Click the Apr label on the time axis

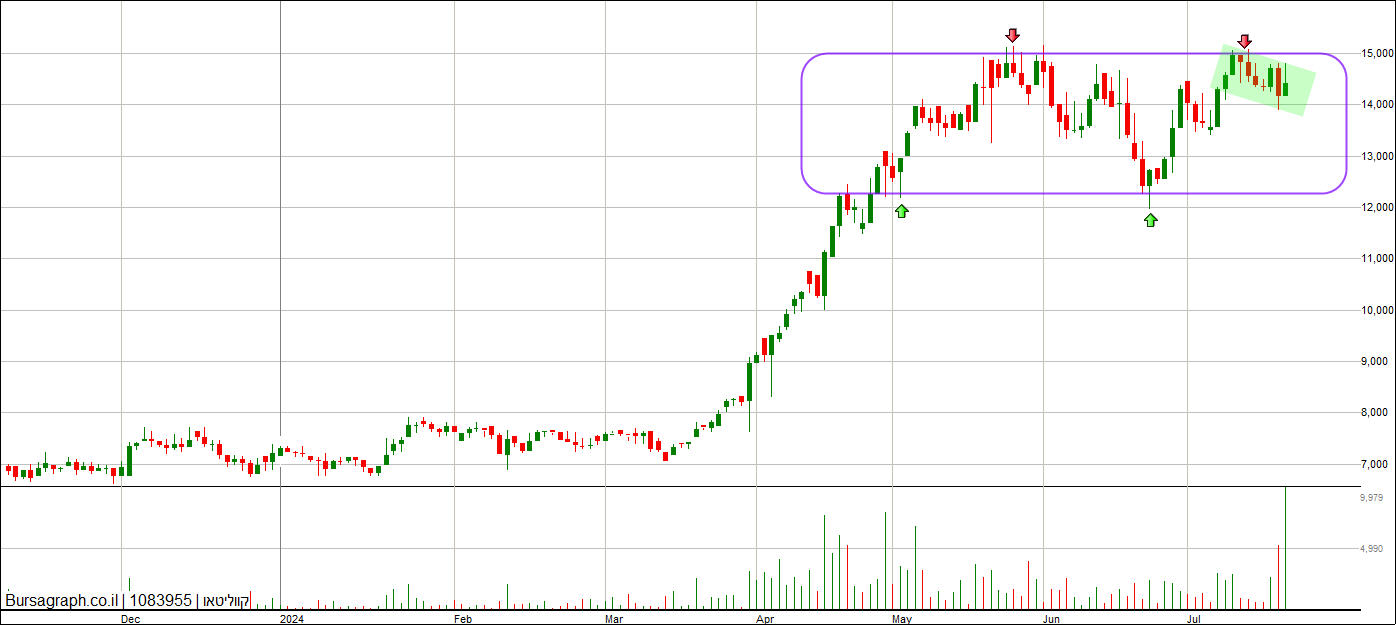point(766,619)
